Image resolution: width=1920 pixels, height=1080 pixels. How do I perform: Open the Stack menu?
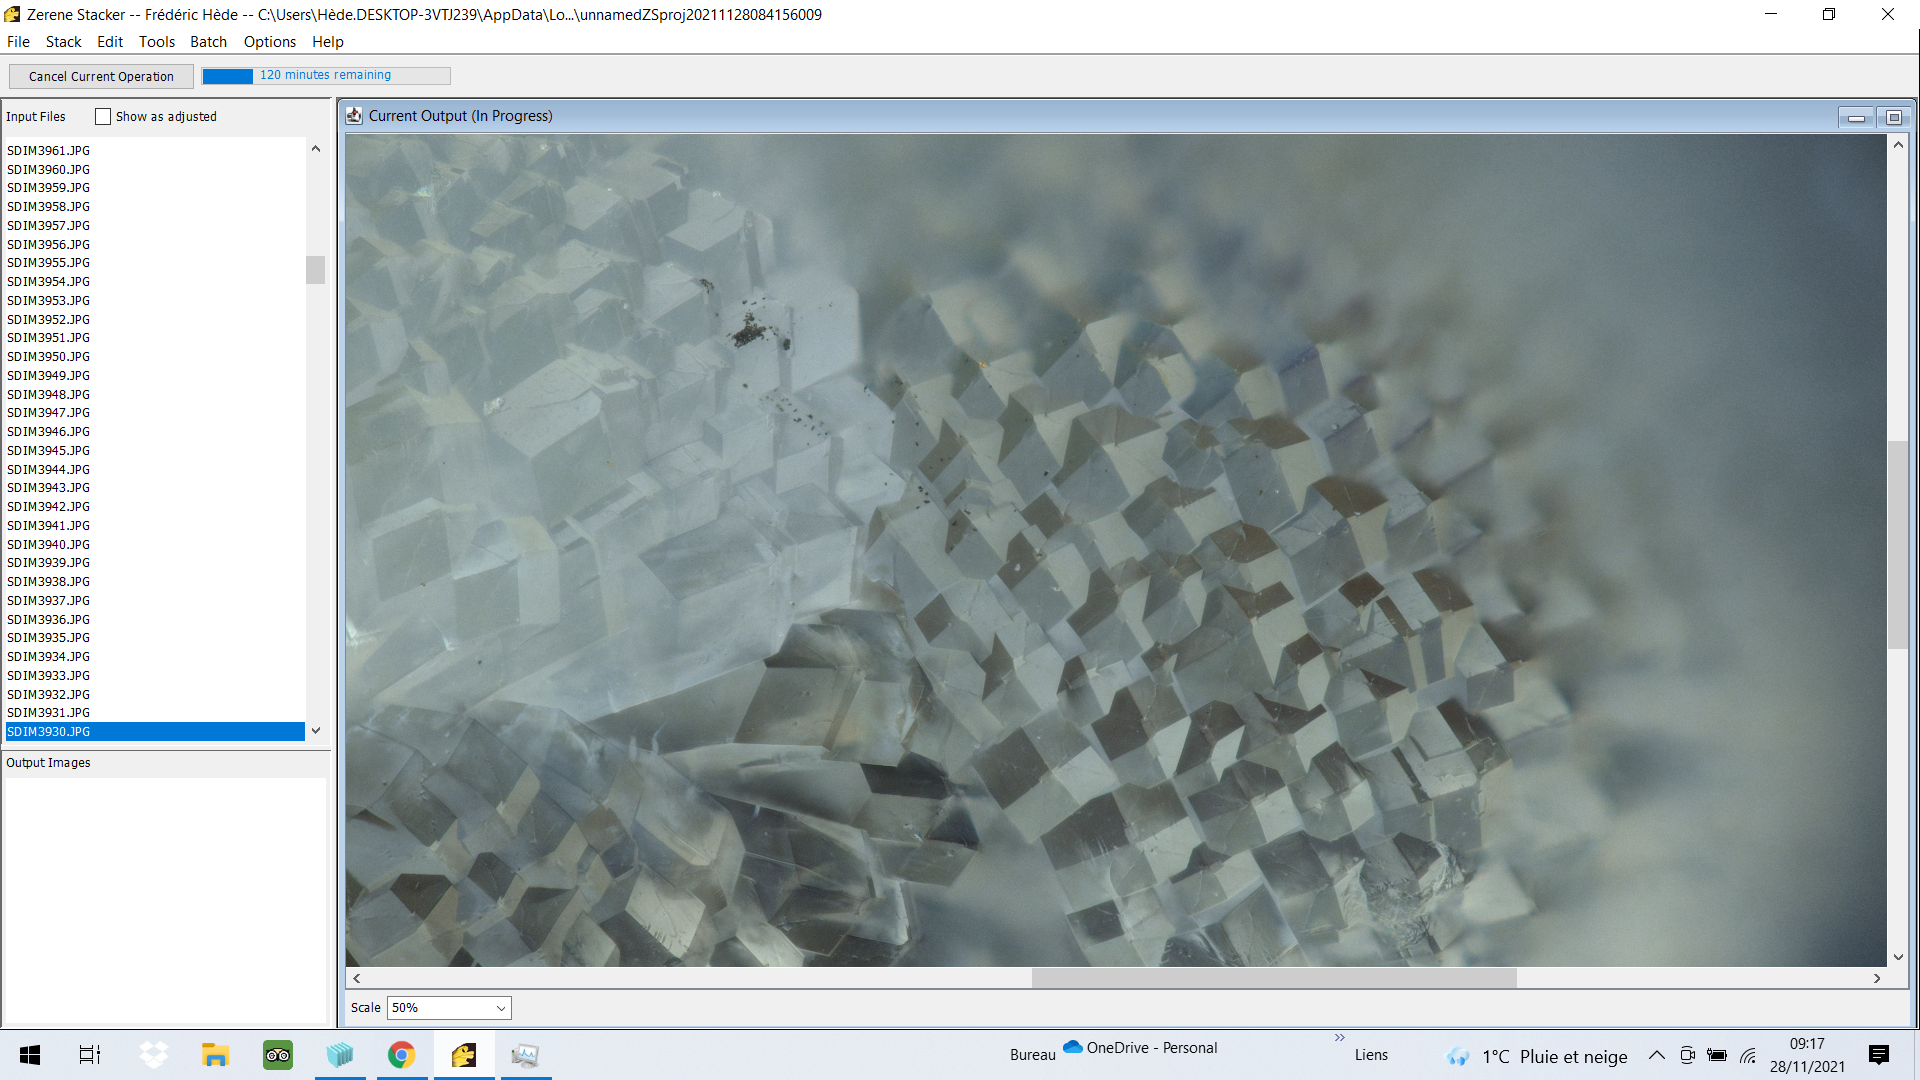pyautogui.click(x=63, y=42)
